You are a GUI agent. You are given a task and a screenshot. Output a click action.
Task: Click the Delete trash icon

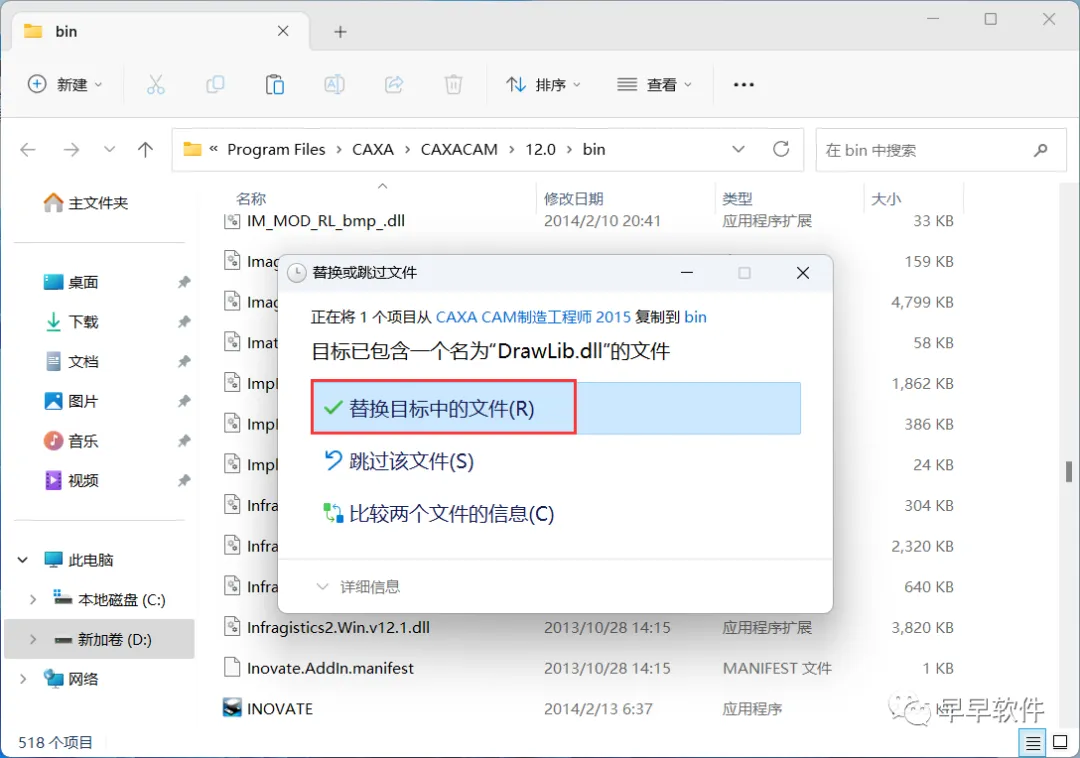pos(453,85)
